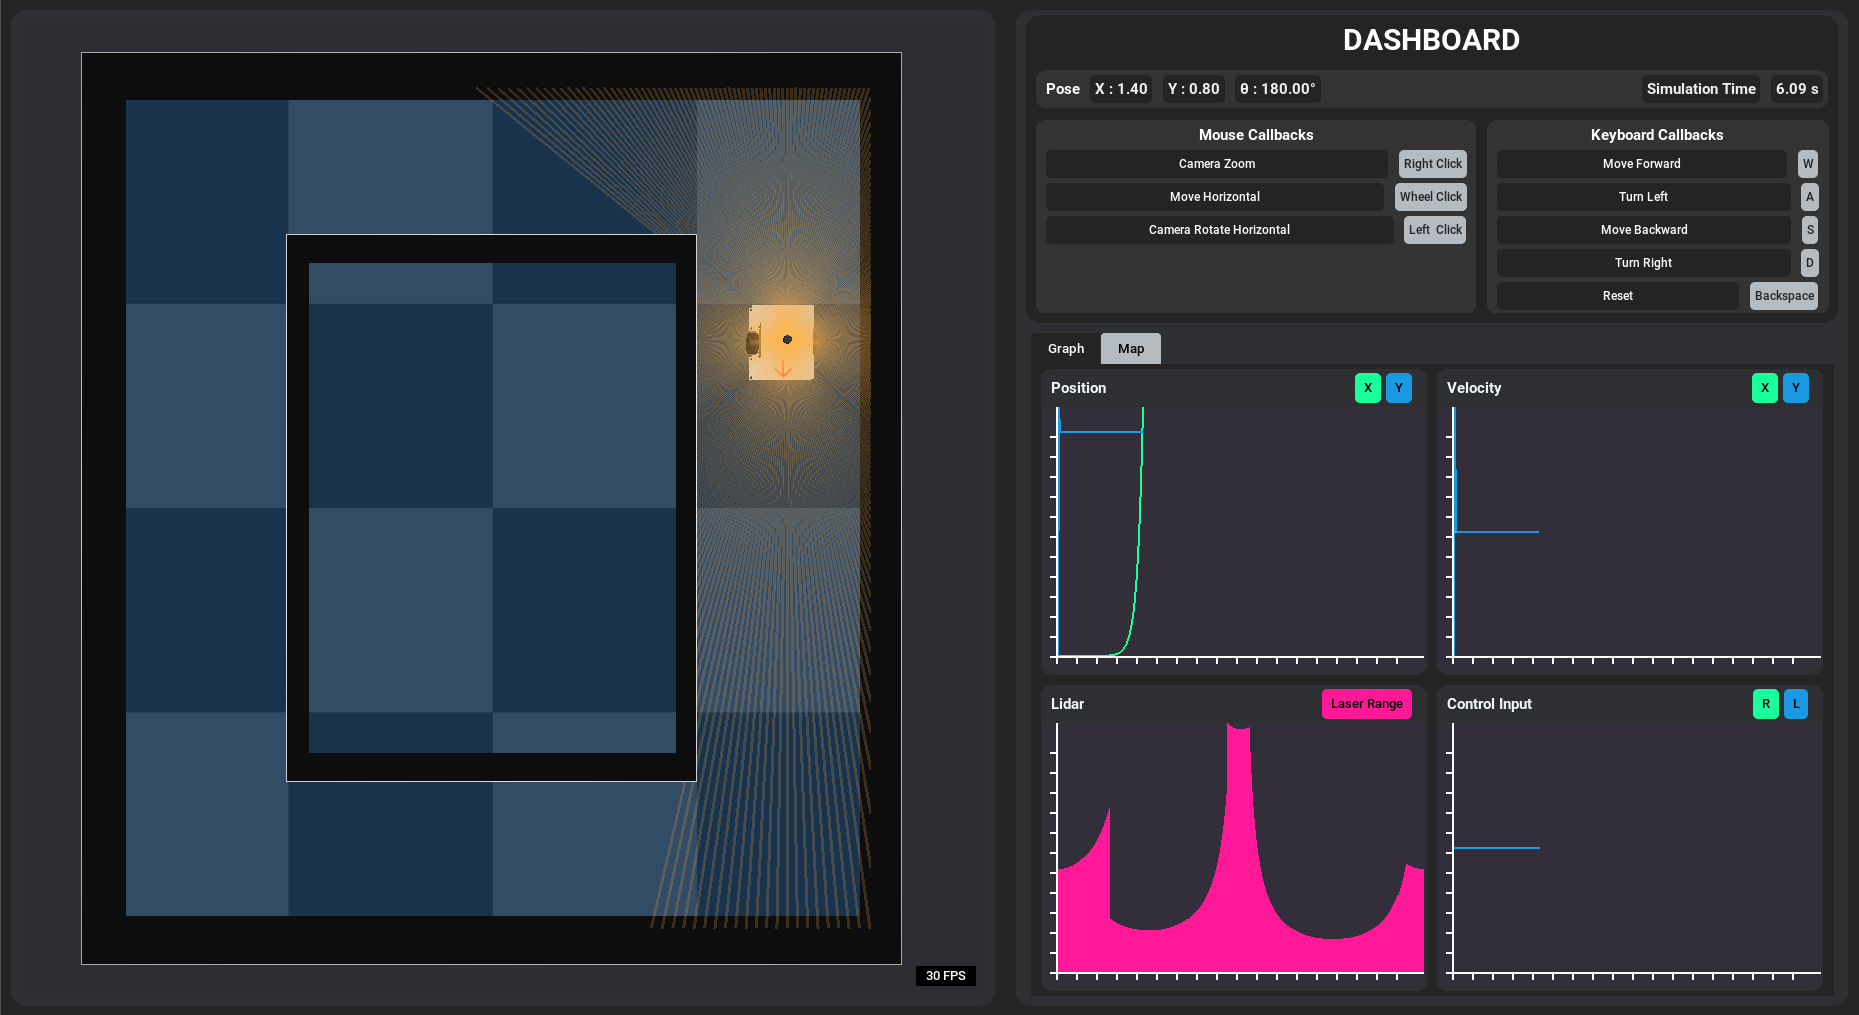This screenshot has width=1859, height=1015.
Task: Click the W key for Move Forward
Action: pyautogui.click(x=1808, y=164)
